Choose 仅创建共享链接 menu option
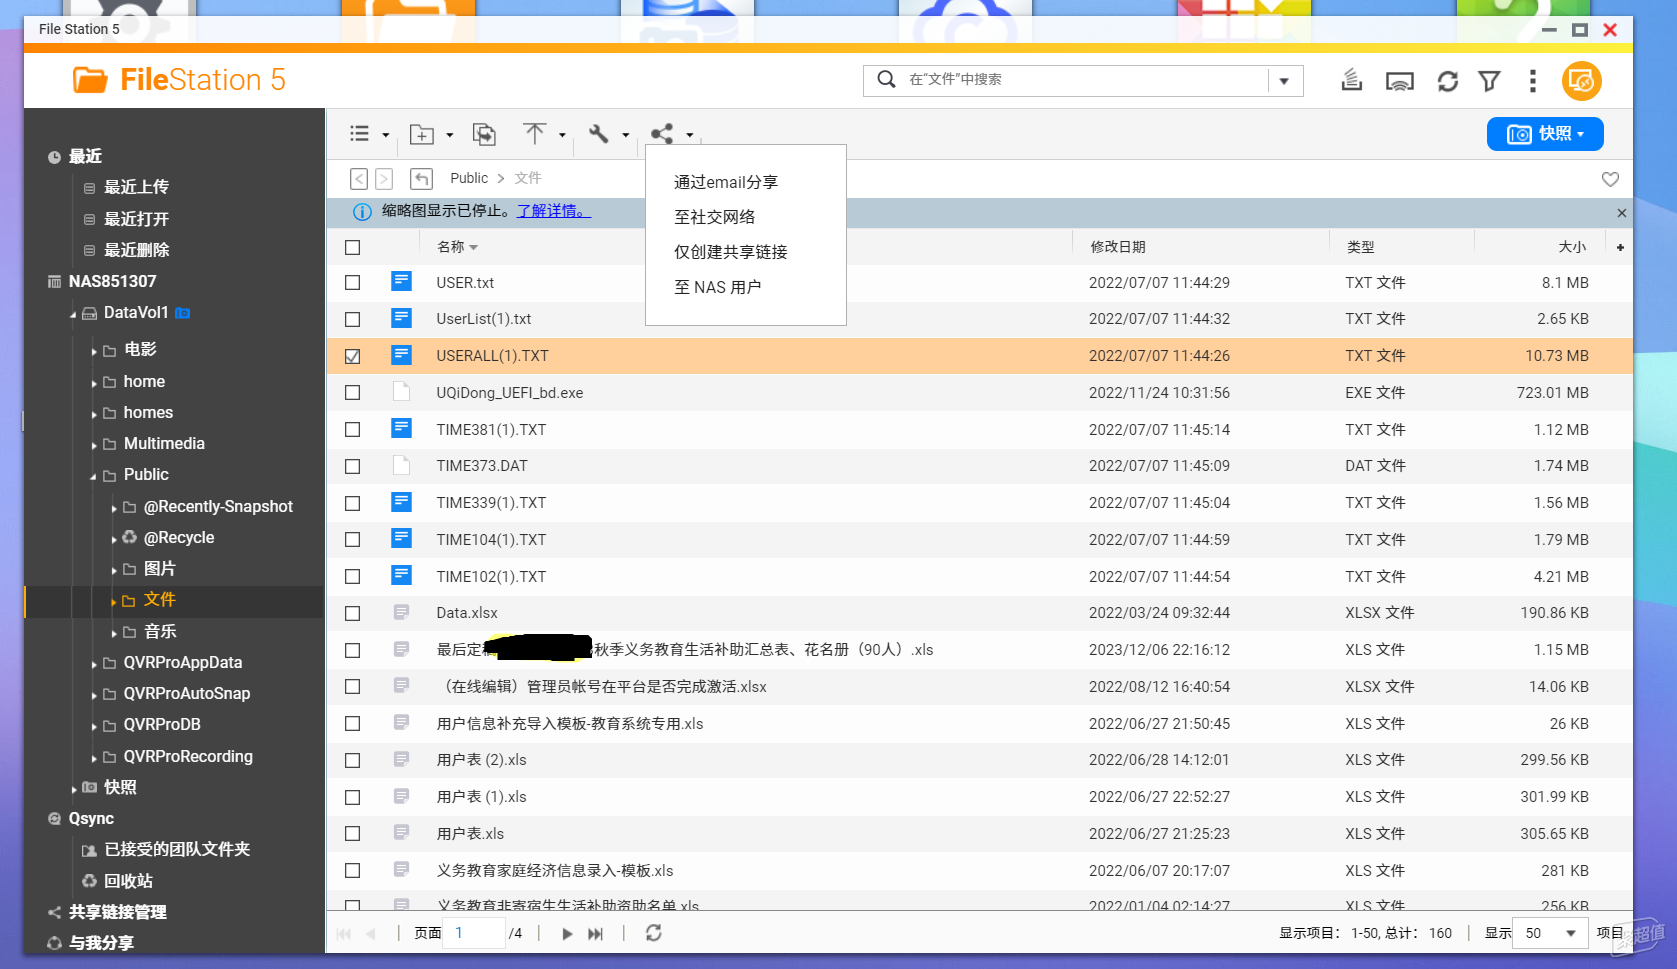Image resolution: width=1677 pixels, height=969 pixels. [731, 252]
